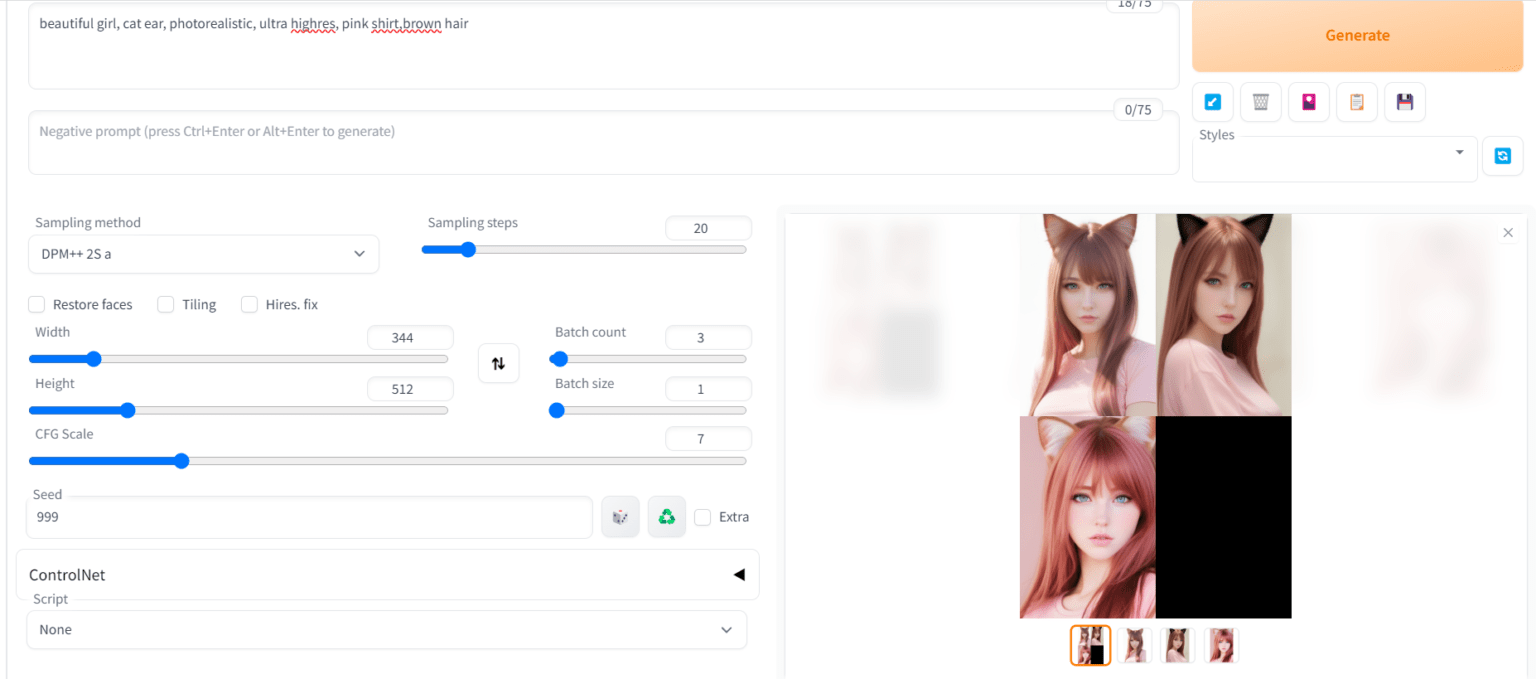Click the blue arrow to read generation parameters

[1212, 101]
